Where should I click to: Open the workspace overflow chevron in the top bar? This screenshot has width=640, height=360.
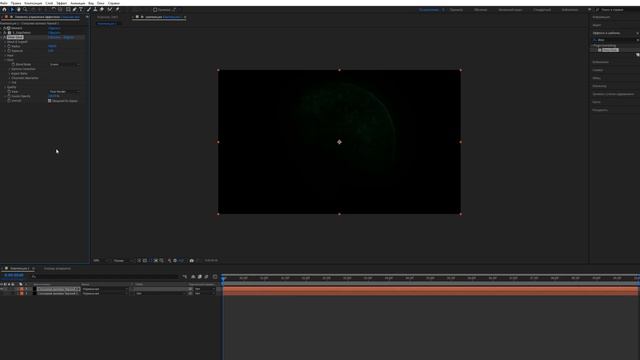click(x=589, y=9)
